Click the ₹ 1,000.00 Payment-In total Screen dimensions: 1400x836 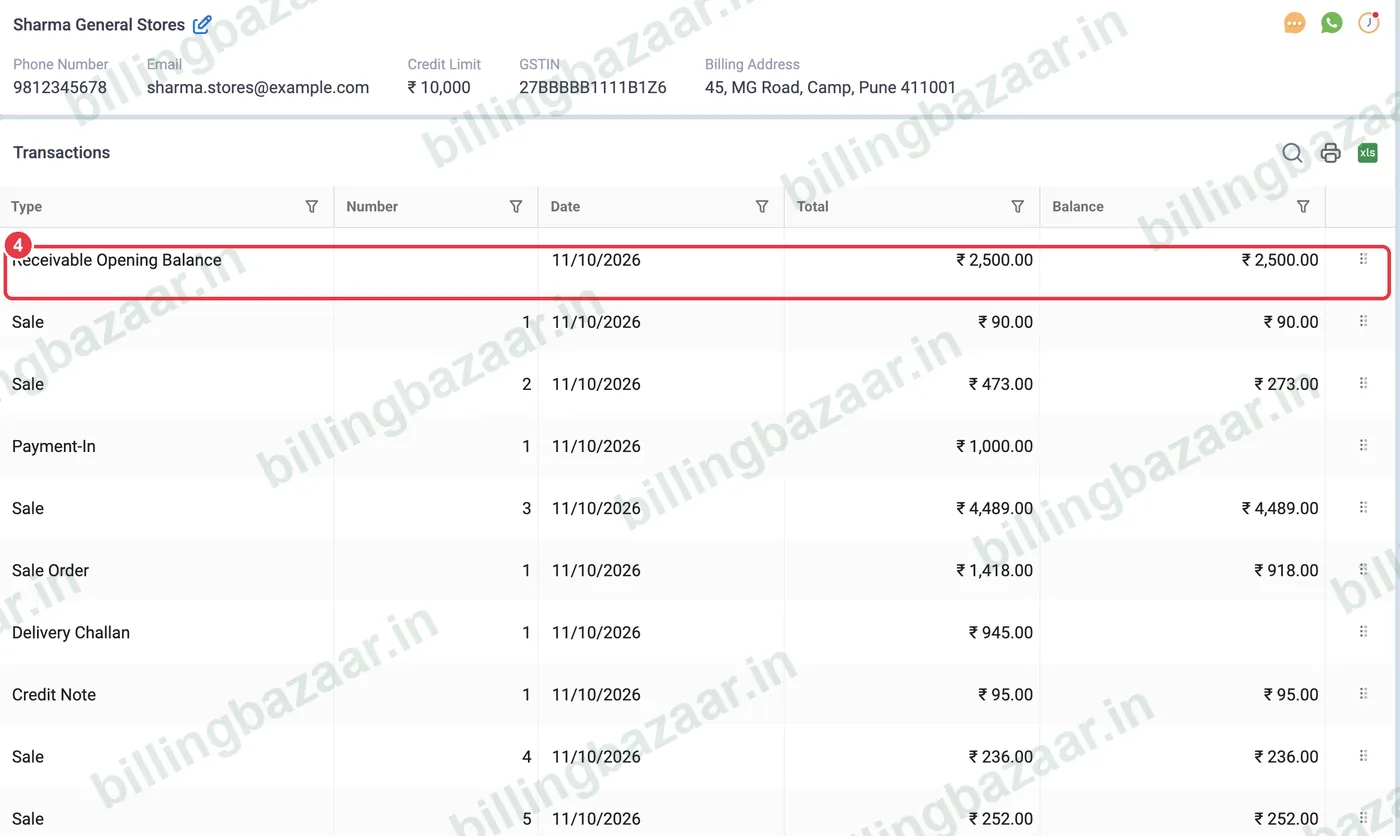pyautogui.click(x=994, y=446)
